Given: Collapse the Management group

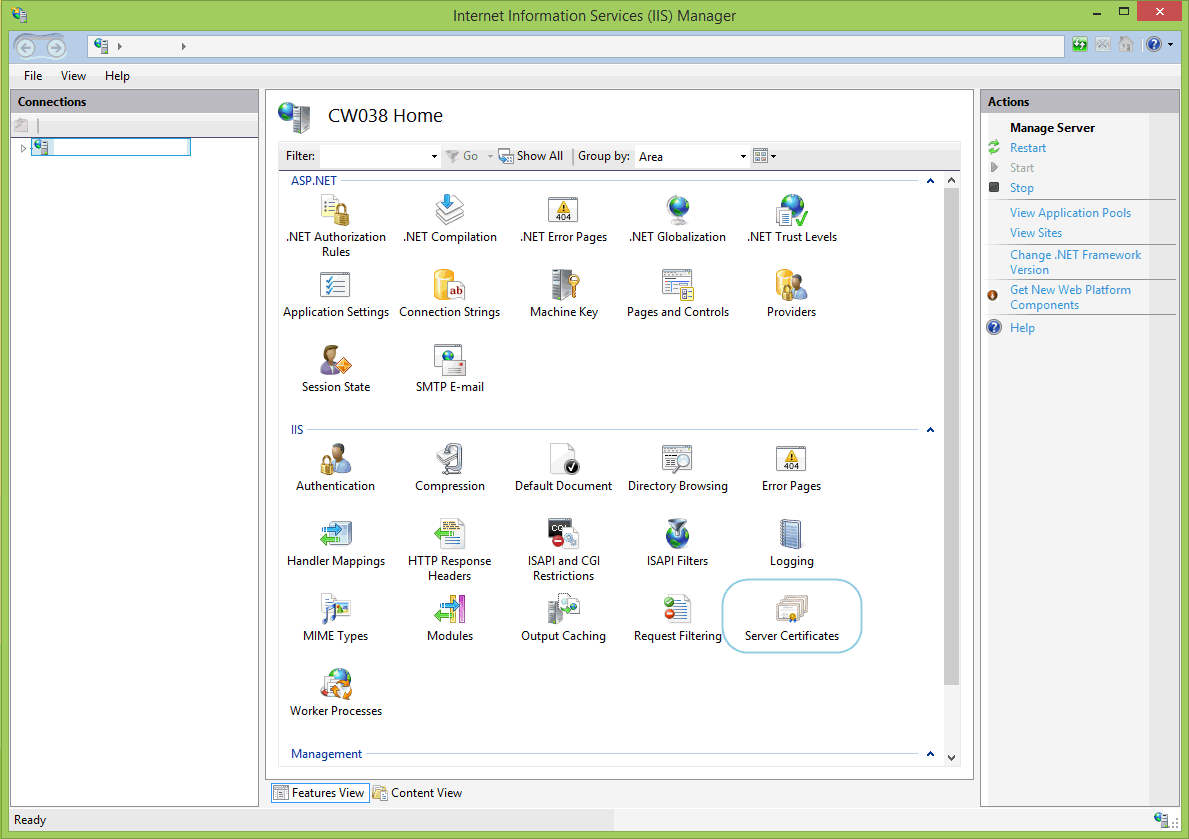Looking at the screenshot, I should tap(930, 754).
